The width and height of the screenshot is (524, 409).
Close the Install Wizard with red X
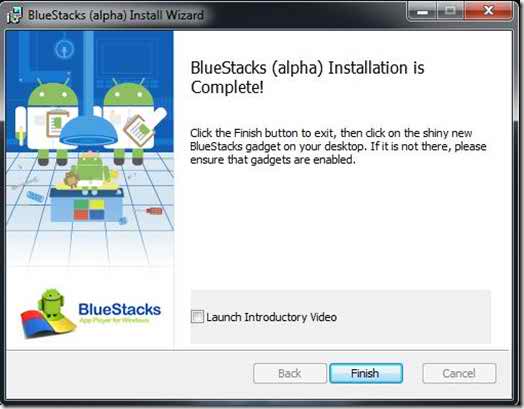pyautogui.click(x=488, y=12)
